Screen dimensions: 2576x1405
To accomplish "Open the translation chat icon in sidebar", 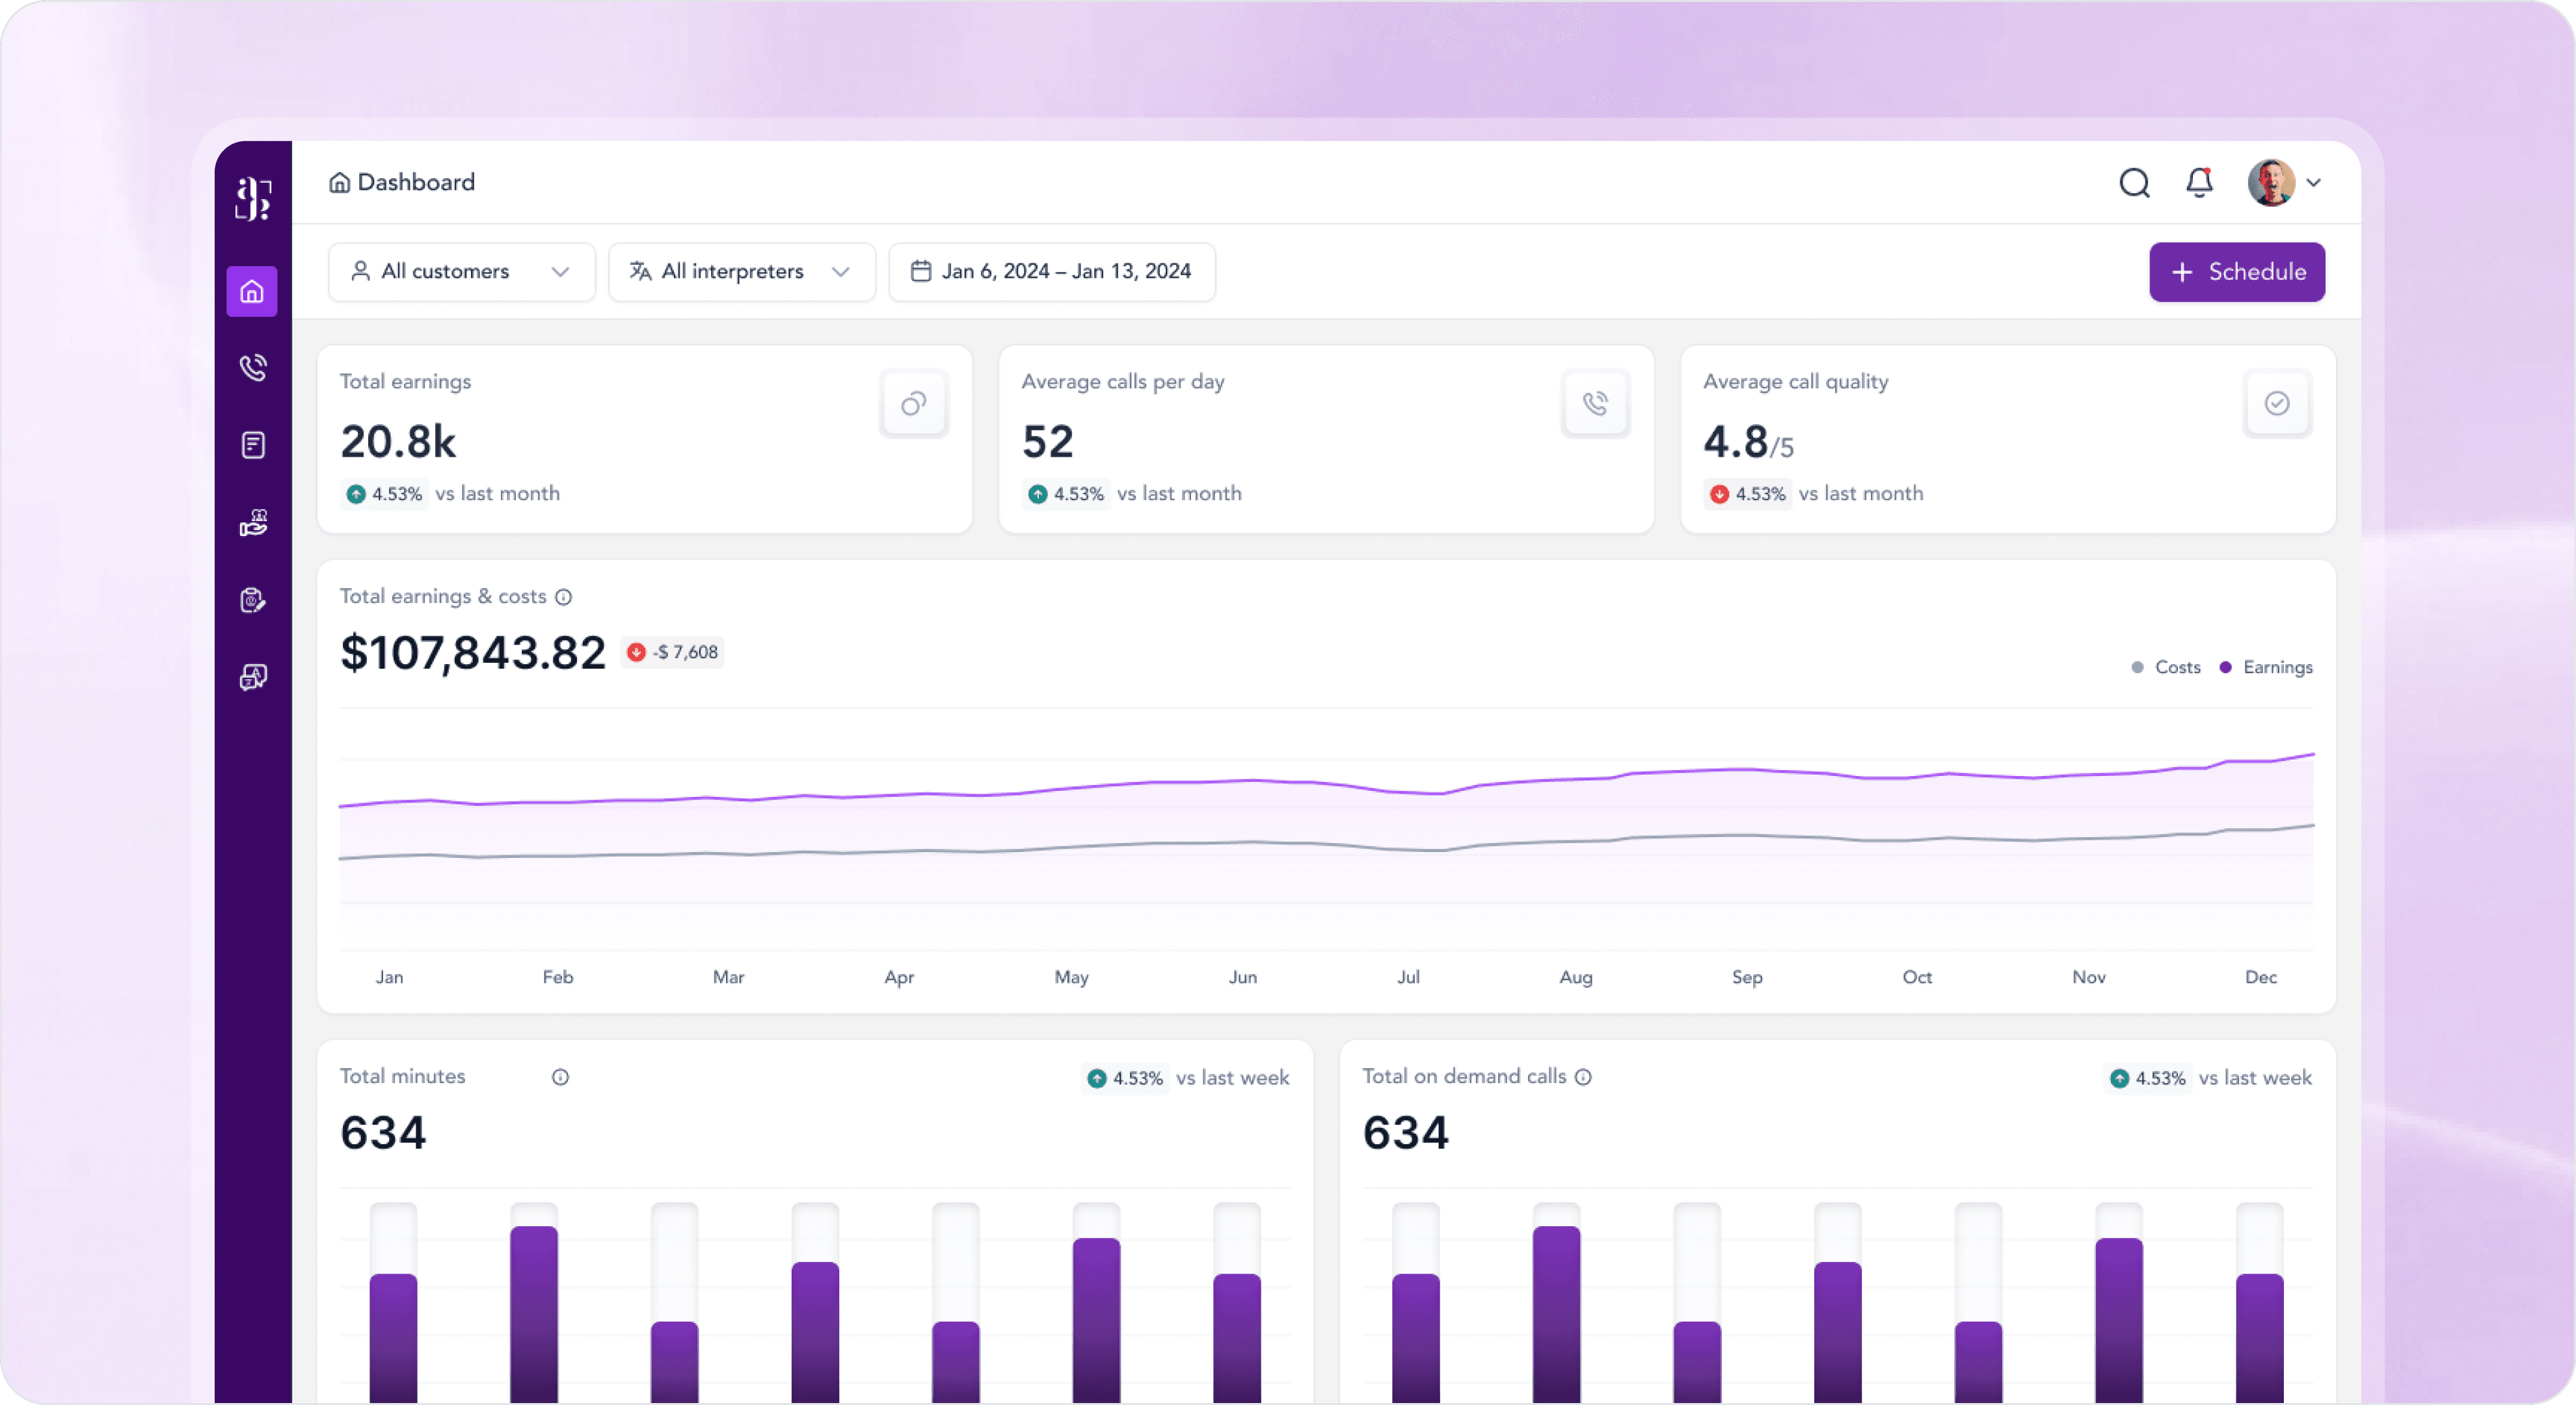I will click(253, 677).
